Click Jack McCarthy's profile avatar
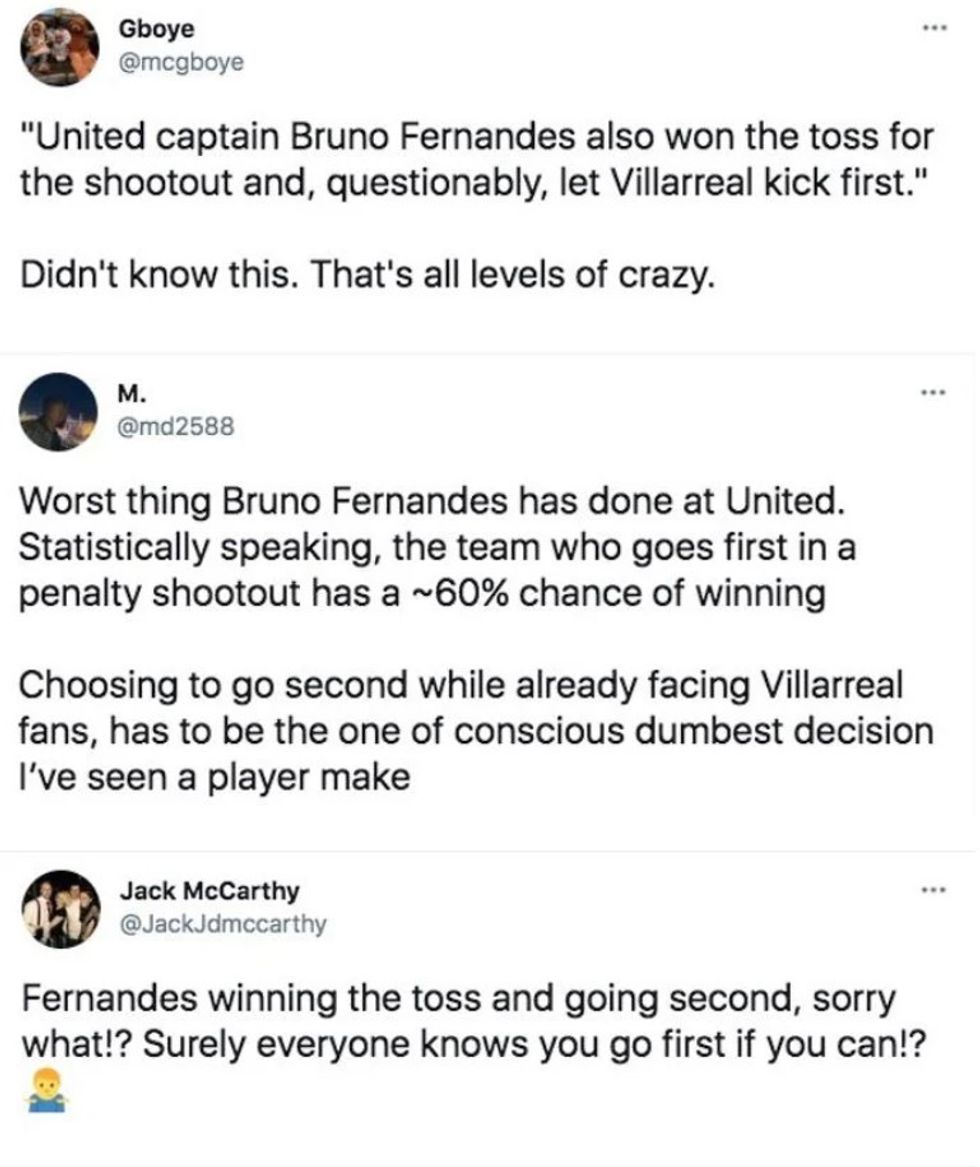Viewport: 980px width, 1167px height. pyautogui.click(x=55, y=901)
